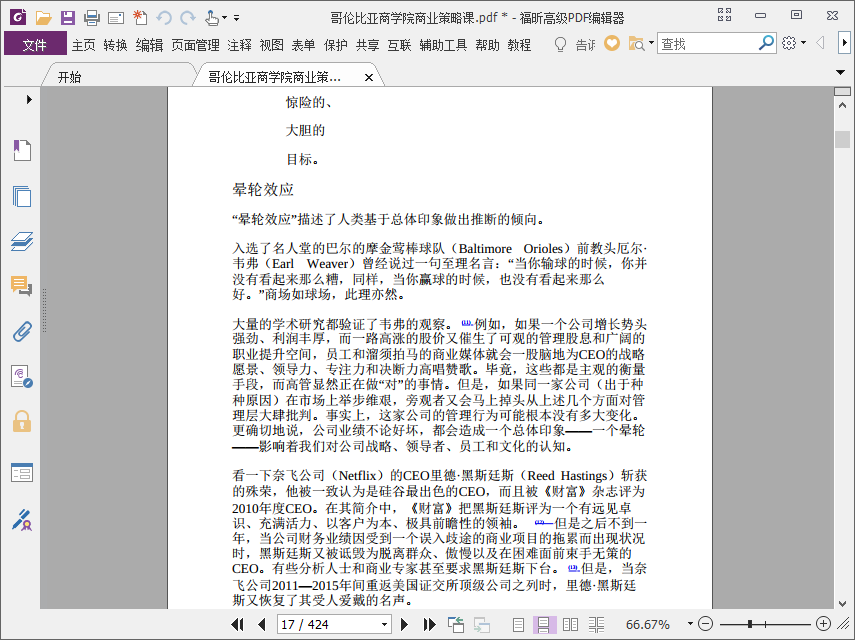Open the page number dropdown
The image size is (855, 640).
384,625
